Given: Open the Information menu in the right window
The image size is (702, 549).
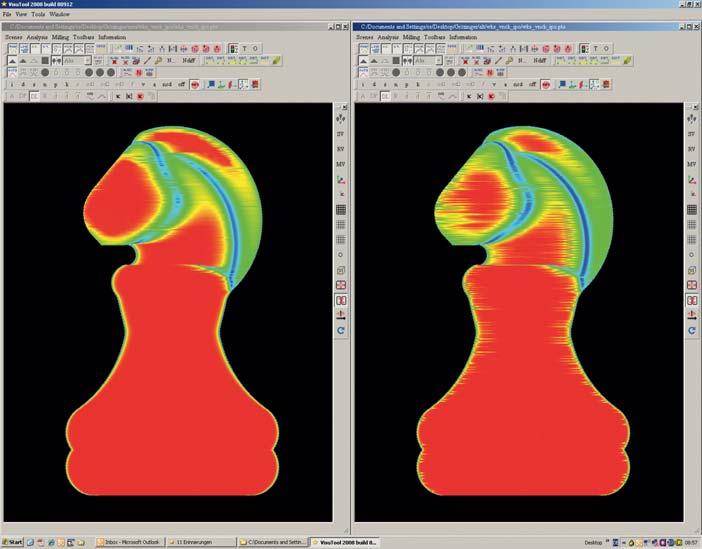Looking at the screenshot, I should coord(463,37).
